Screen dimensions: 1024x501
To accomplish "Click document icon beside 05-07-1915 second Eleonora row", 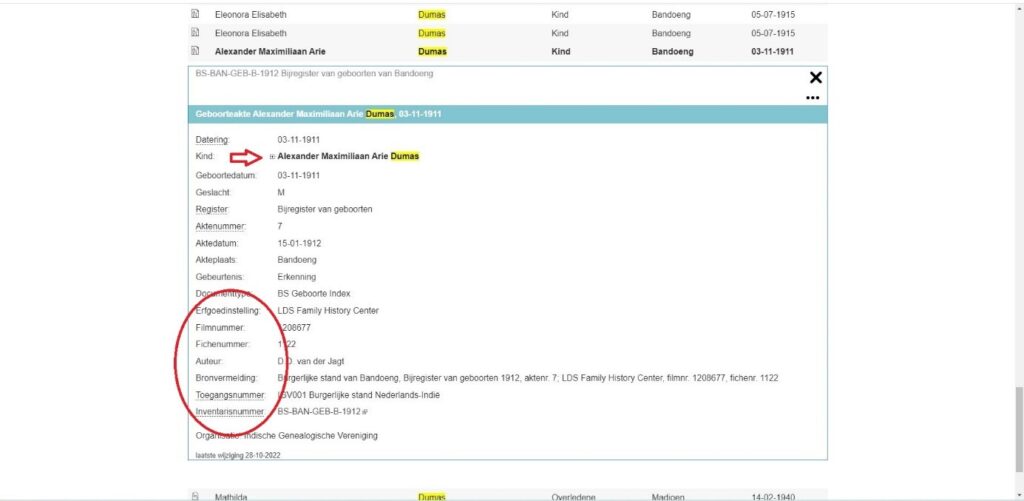I will click(x=195, y=33).
